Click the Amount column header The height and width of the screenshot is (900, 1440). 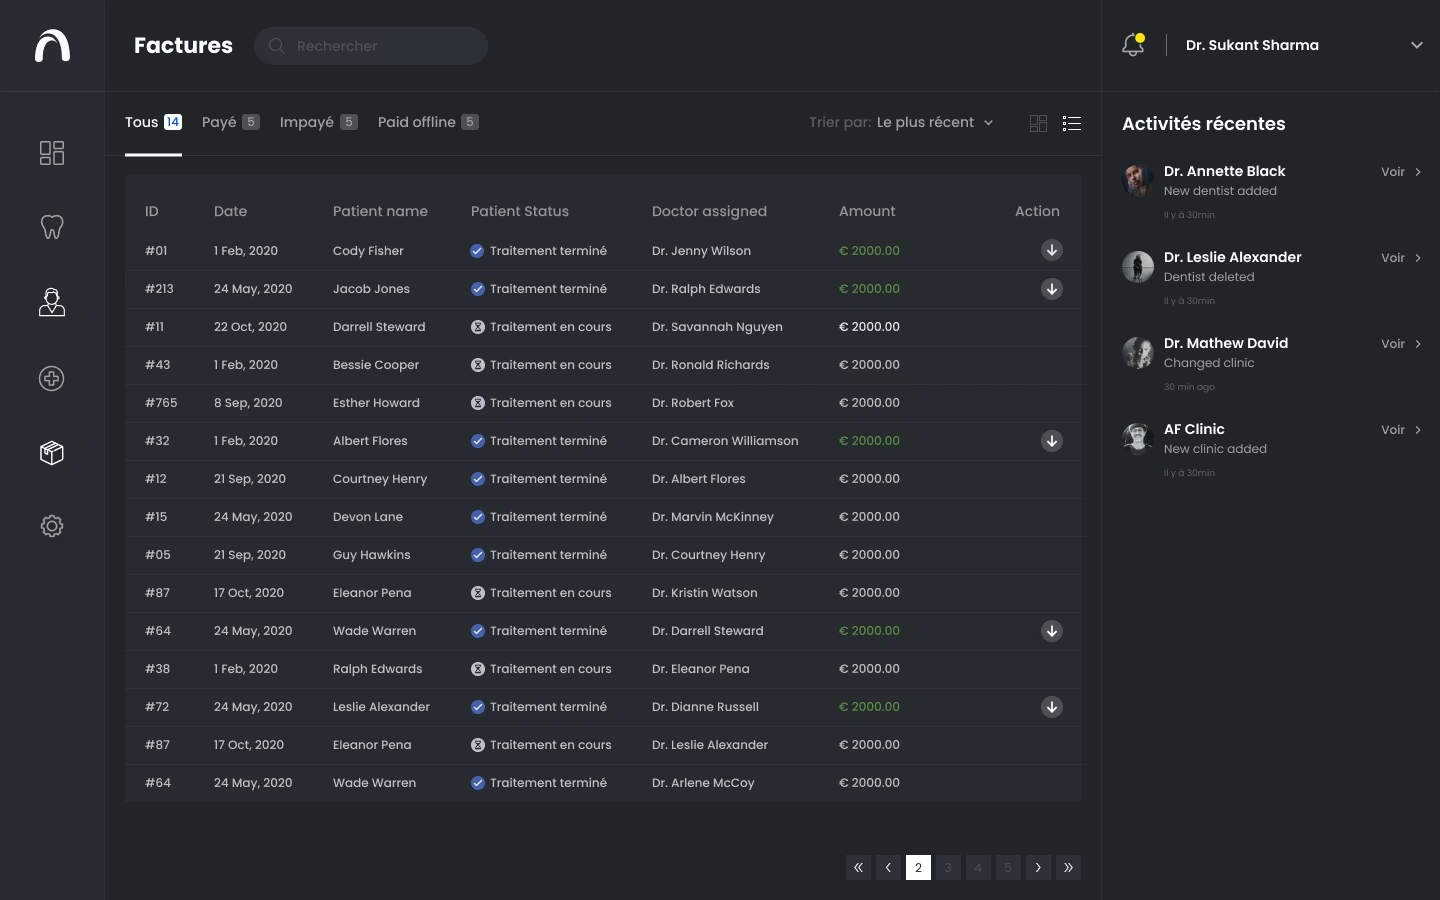click(x=867, y=211)
